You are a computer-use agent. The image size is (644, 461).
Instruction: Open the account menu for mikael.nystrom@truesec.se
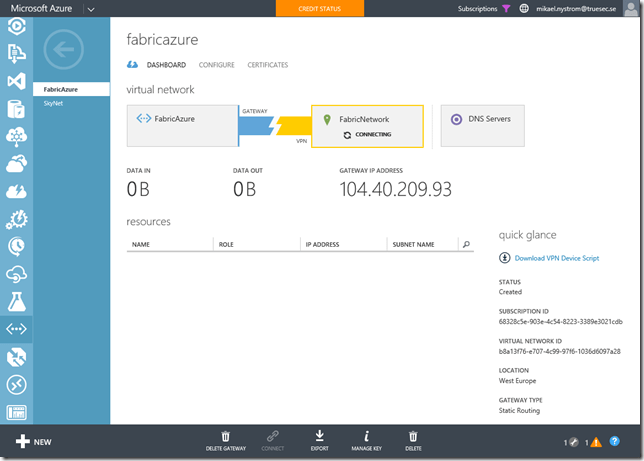(584, 9)
